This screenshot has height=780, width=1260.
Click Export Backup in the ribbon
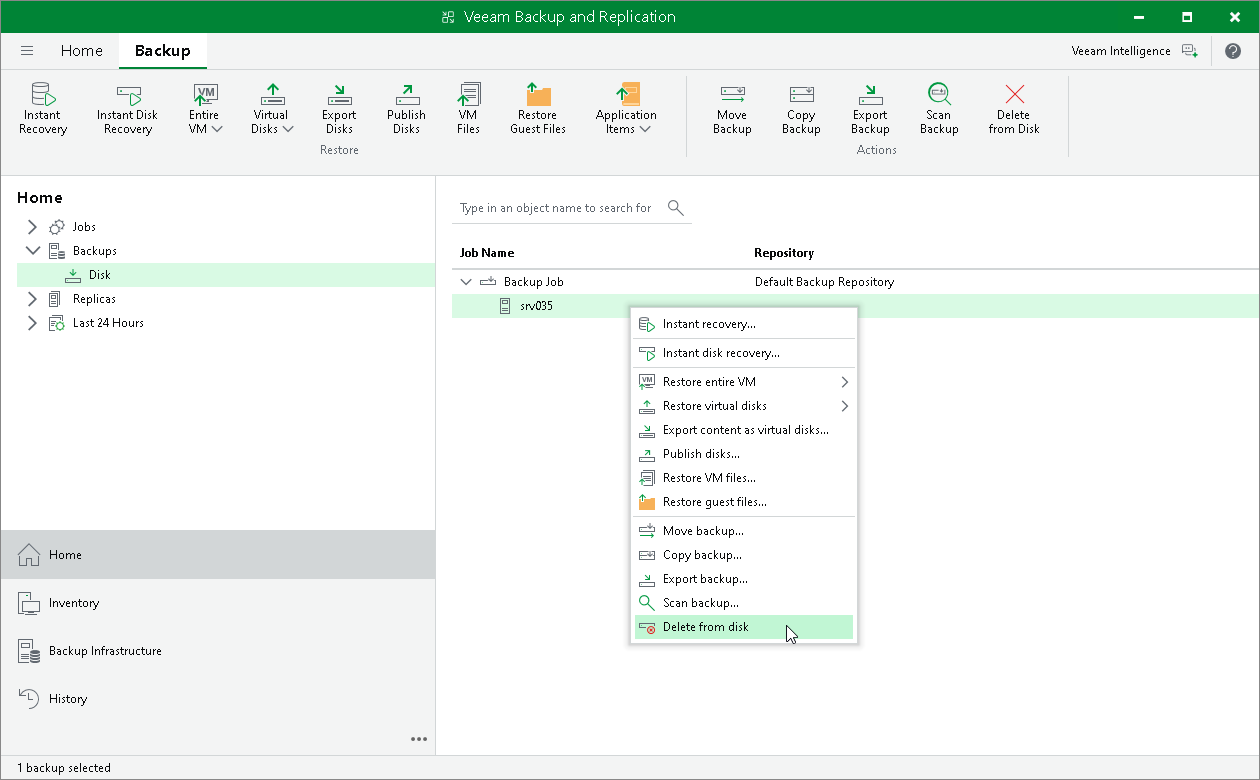coord(870,108)
